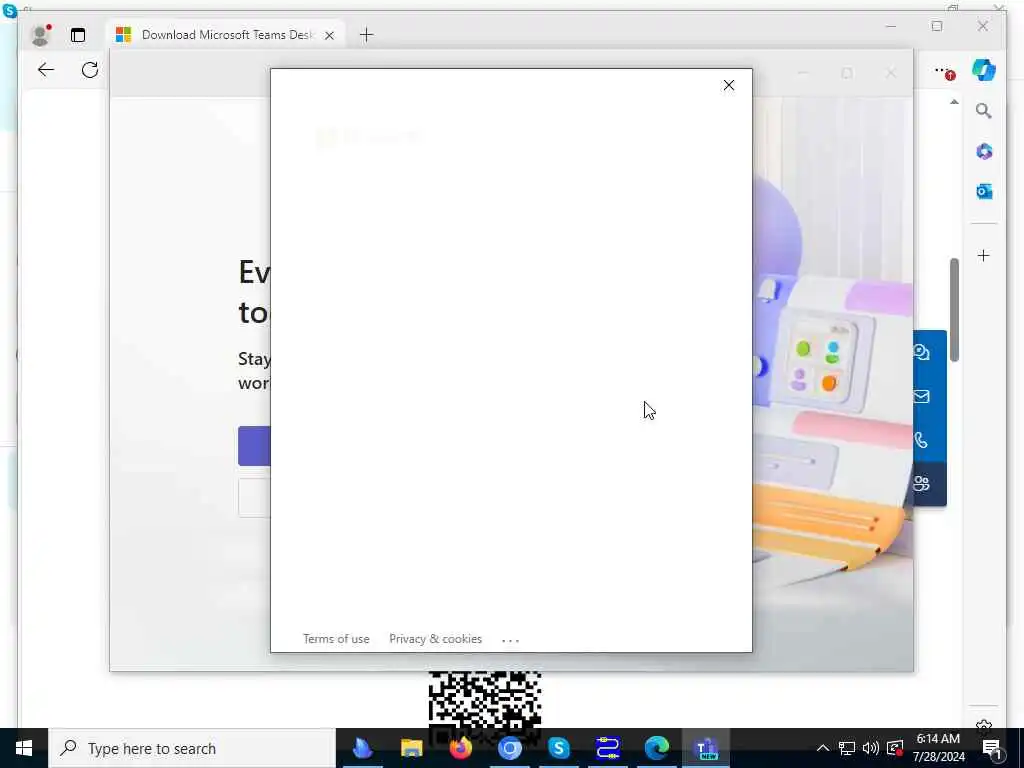Image resolution: width=1024 pixels, height=768 pixels.
Task: Open the notification center
Action: tap(993, 750)
